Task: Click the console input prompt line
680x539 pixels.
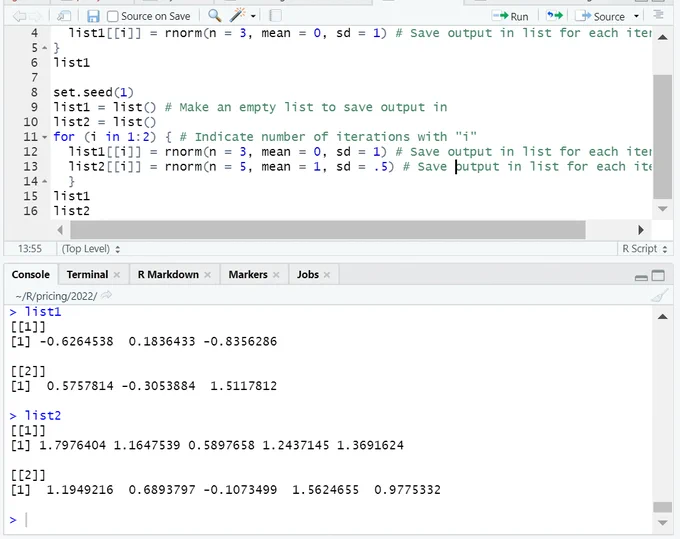Action: pos(330,519)
